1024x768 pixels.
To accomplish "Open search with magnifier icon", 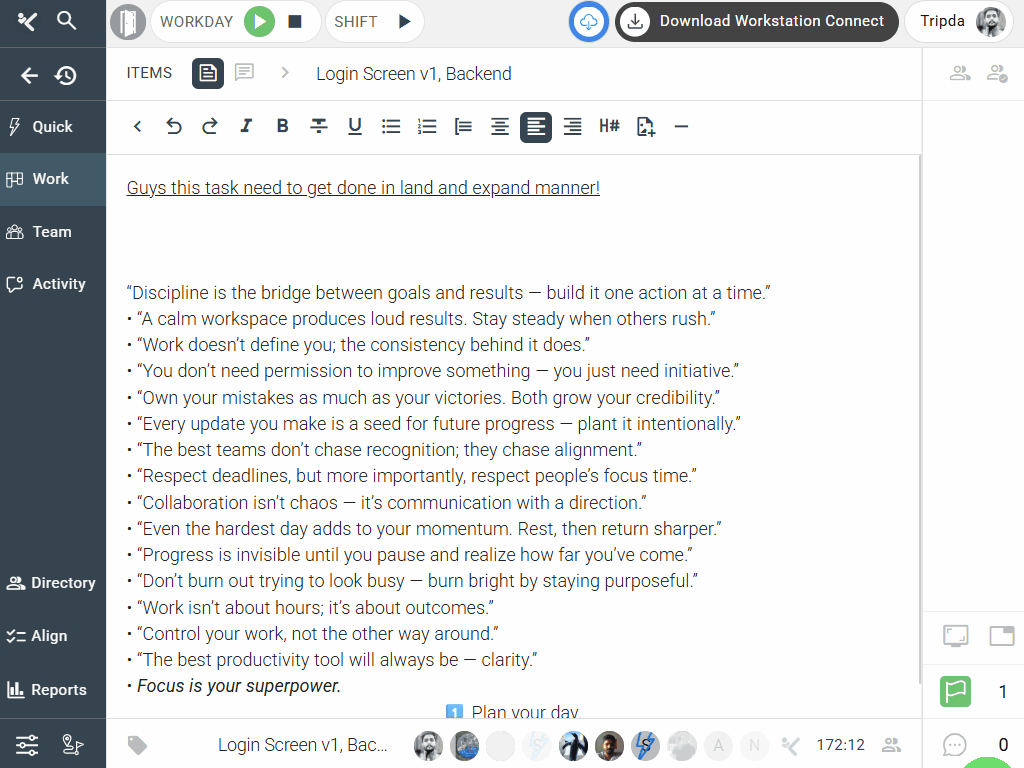I will point(66,21).
